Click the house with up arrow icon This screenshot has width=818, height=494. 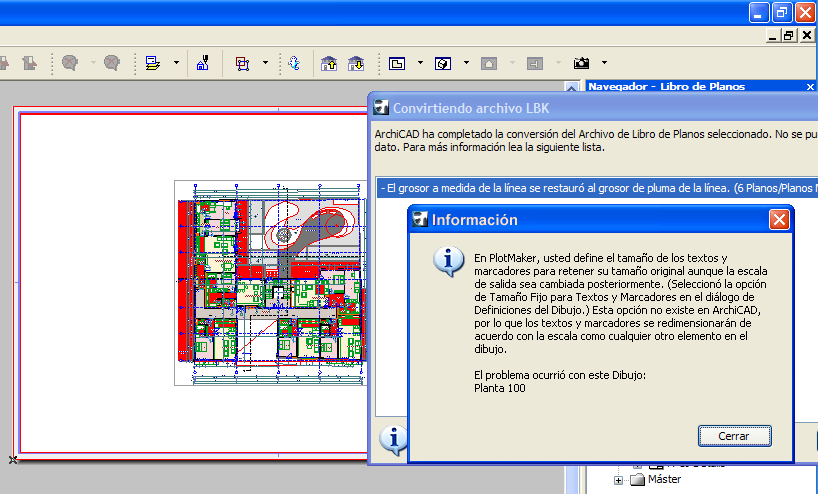click(329, 64)
